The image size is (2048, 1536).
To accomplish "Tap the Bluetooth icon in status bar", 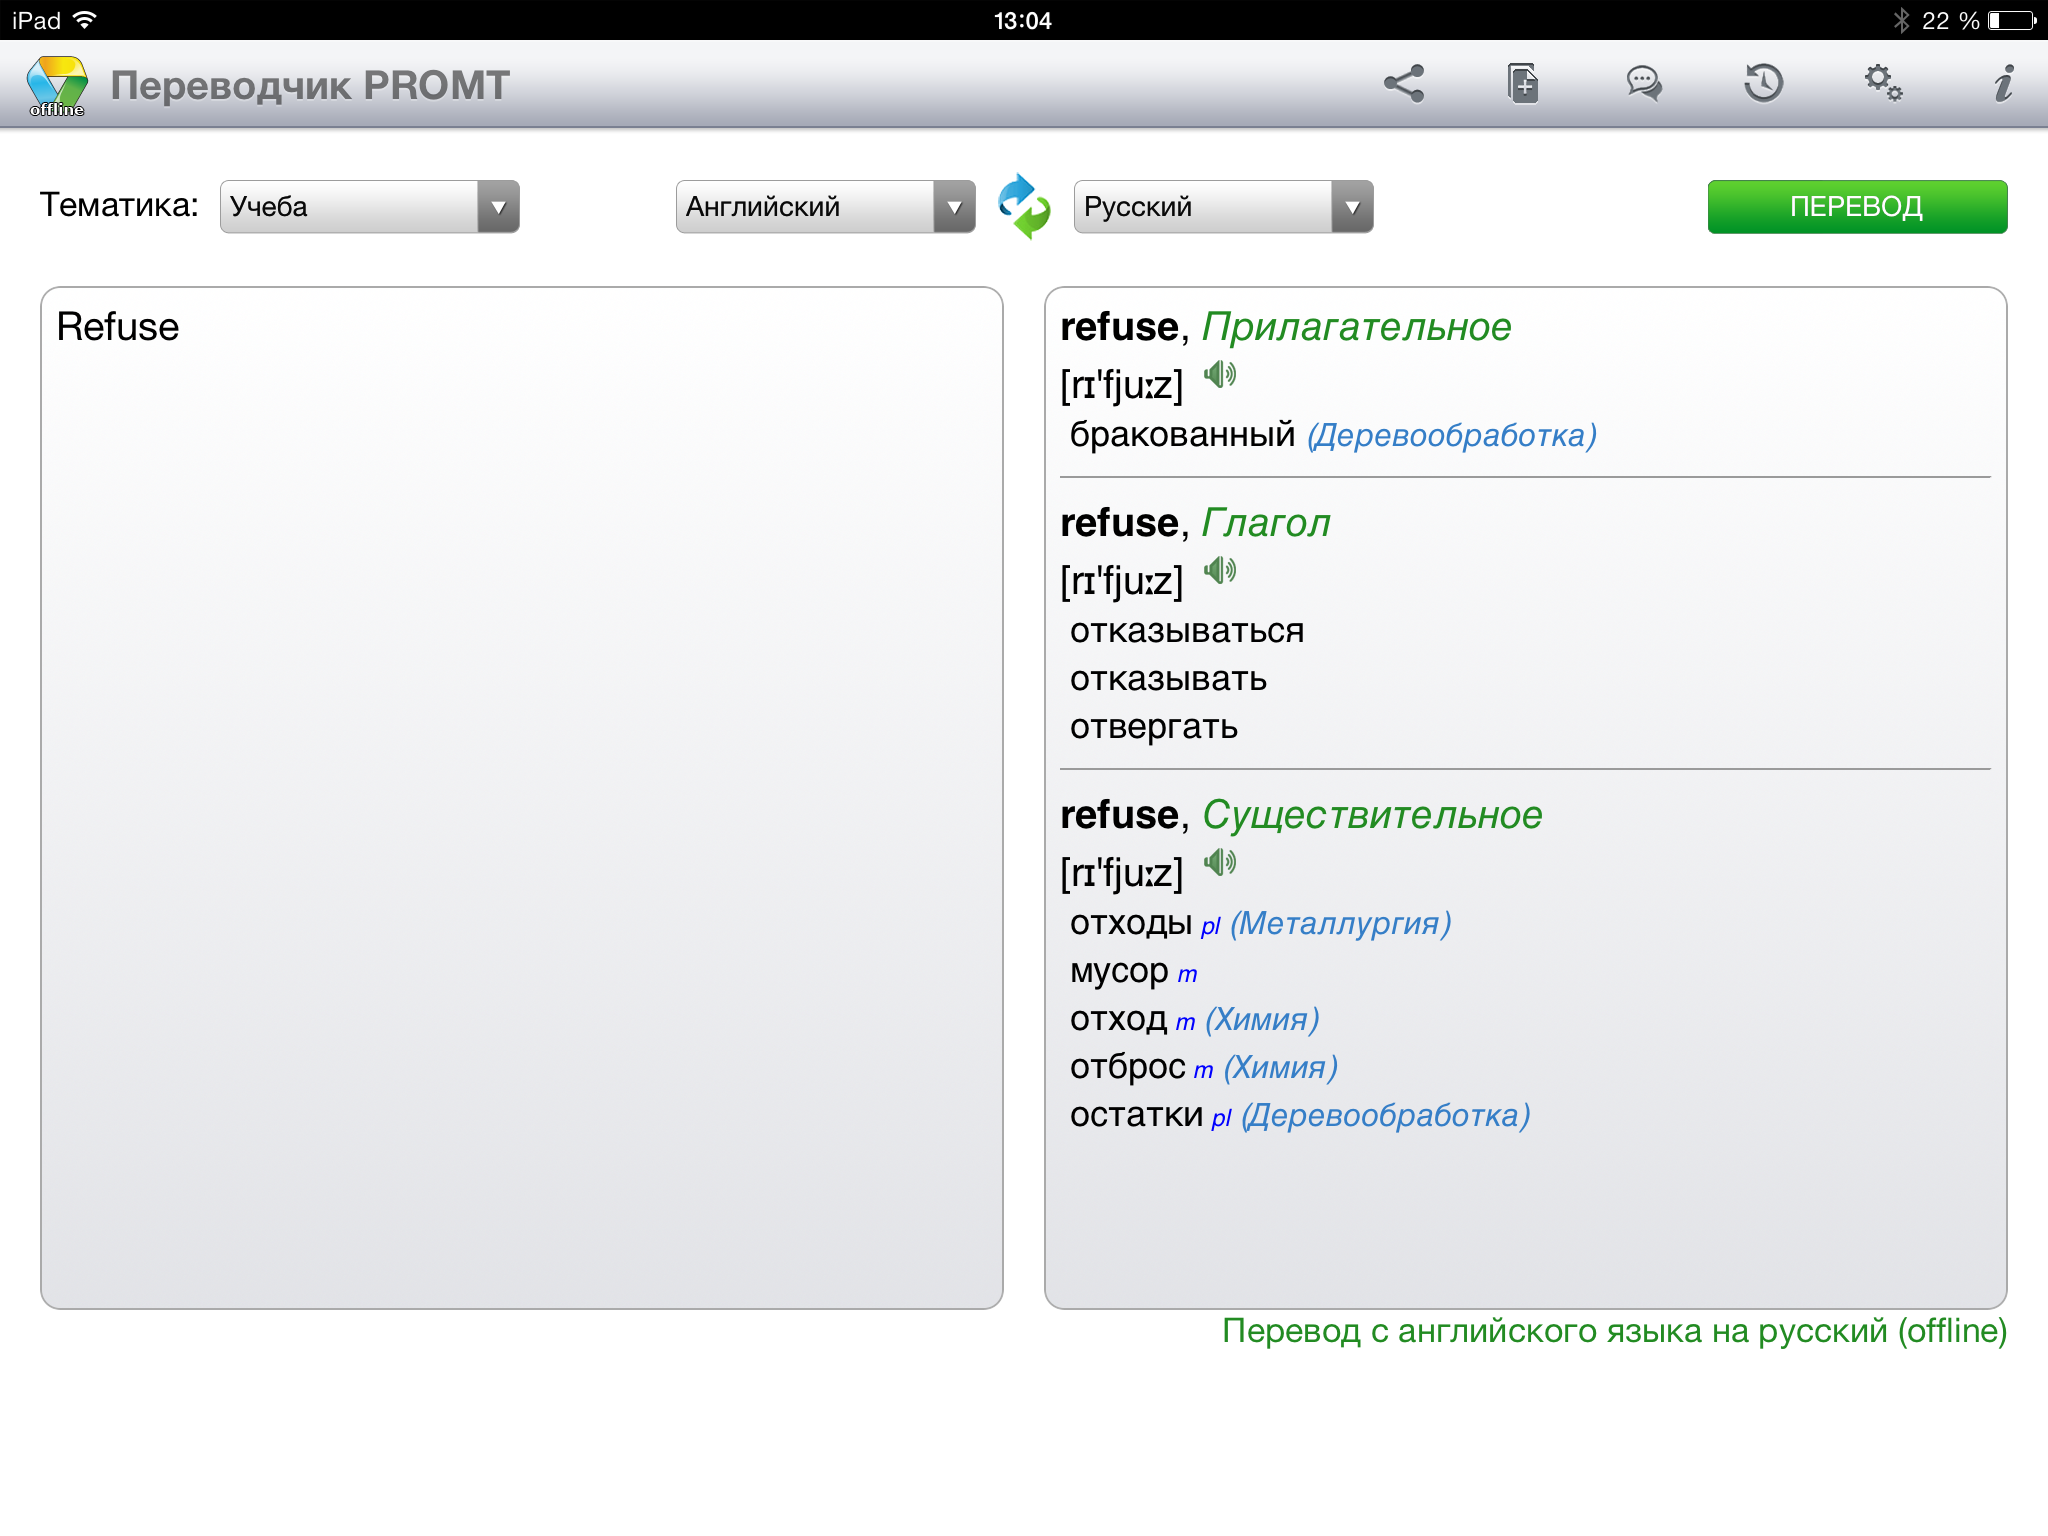I will click(x=1901, y=20).
